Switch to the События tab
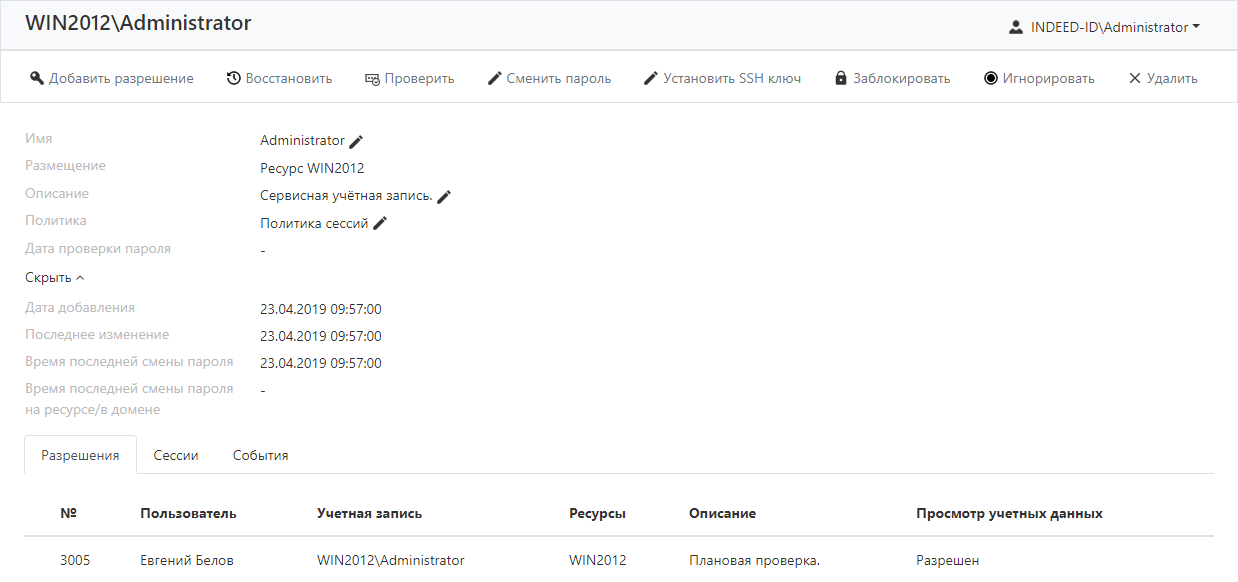Screen dimensions: 1238x582 click(x=260, y=455)
